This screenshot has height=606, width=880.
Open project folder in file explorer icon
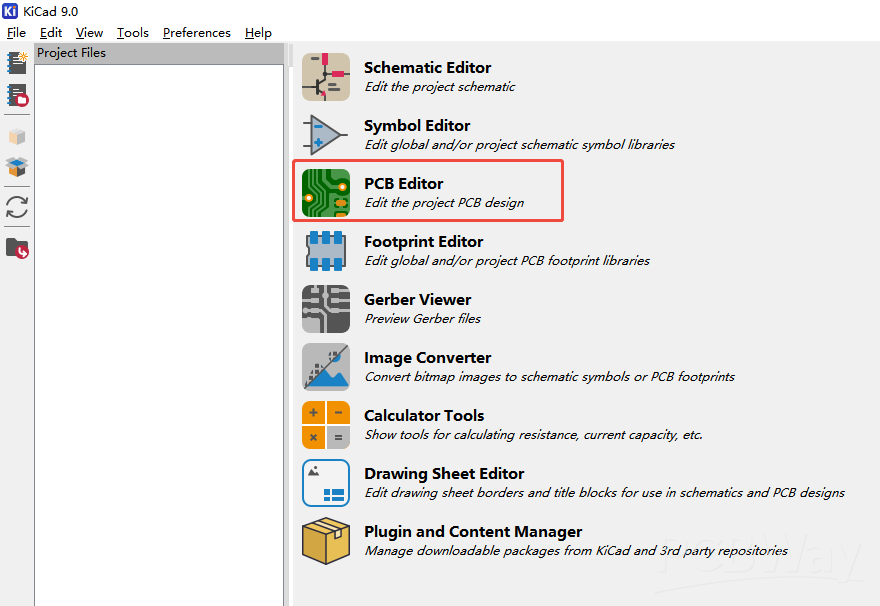click(17, 247)
